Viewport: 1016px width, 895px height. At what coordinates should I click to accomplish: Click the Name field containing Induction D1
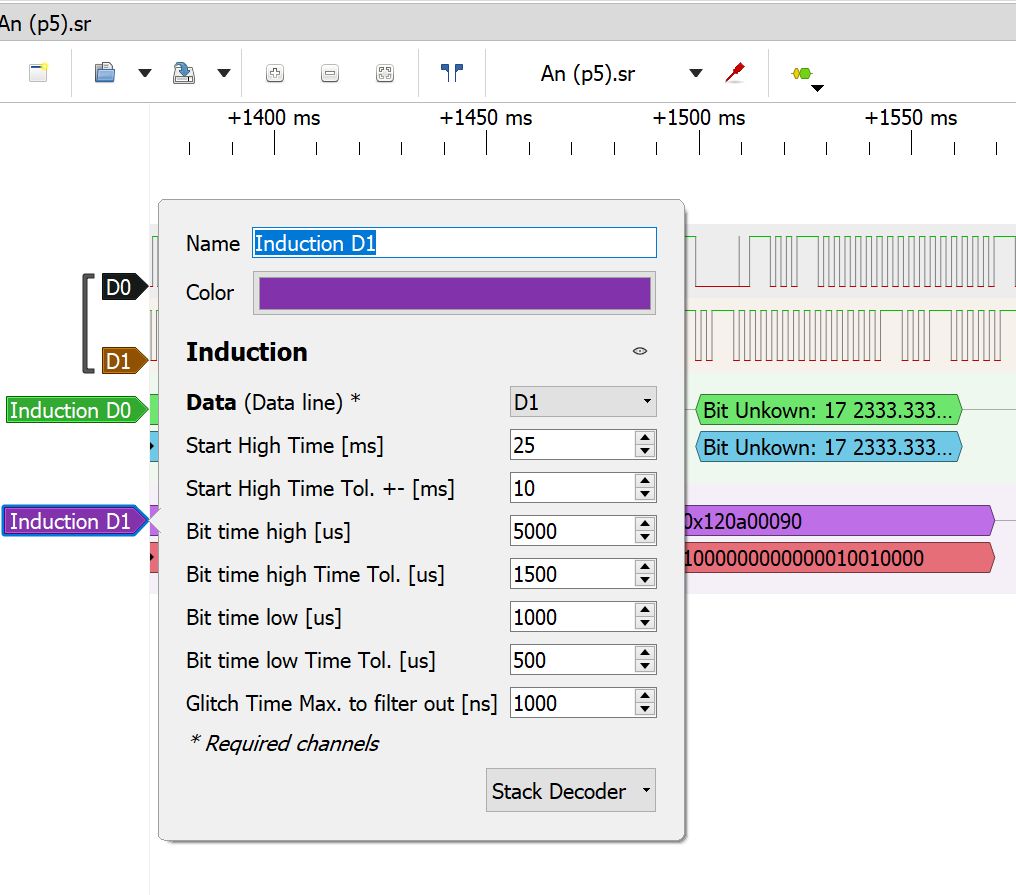point(455,243)
